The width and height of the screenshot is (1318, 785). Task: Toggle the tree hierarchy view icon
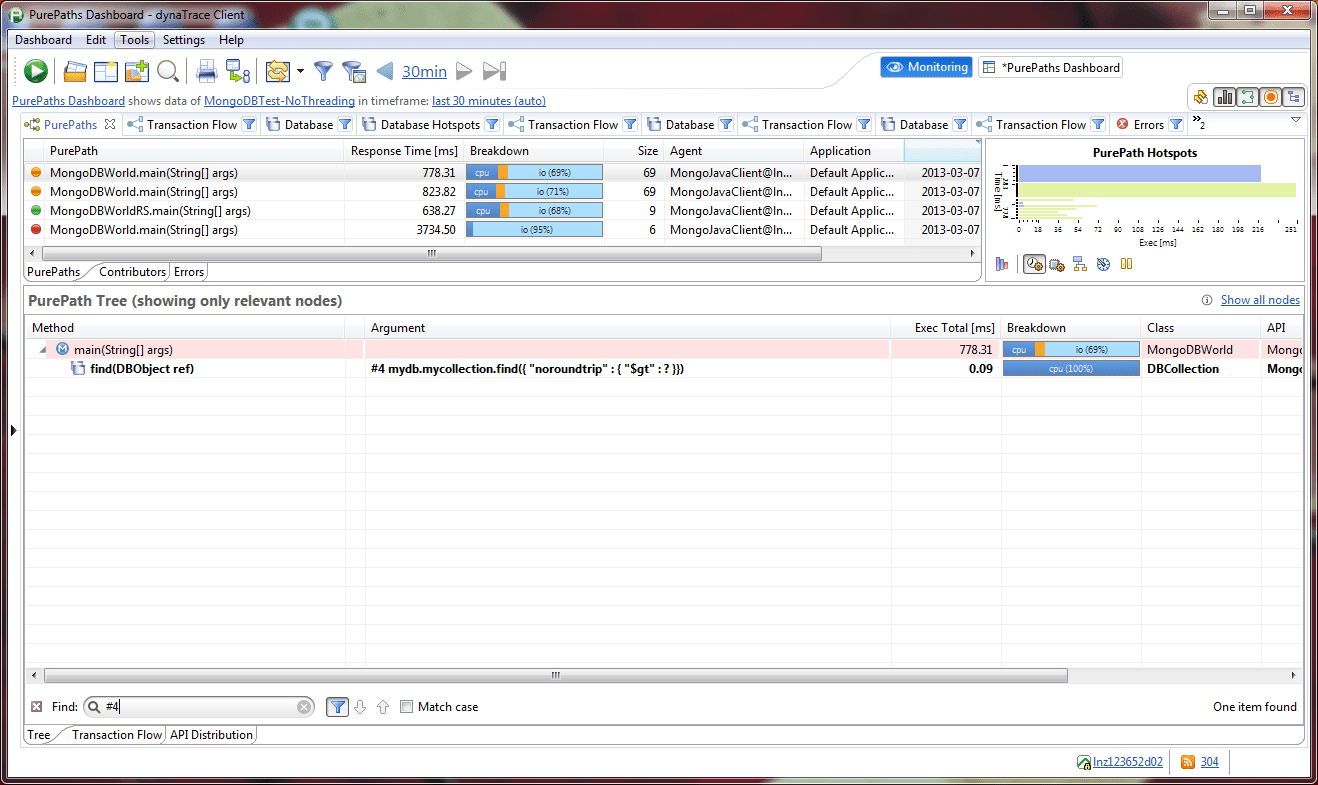pos(1294,97)
